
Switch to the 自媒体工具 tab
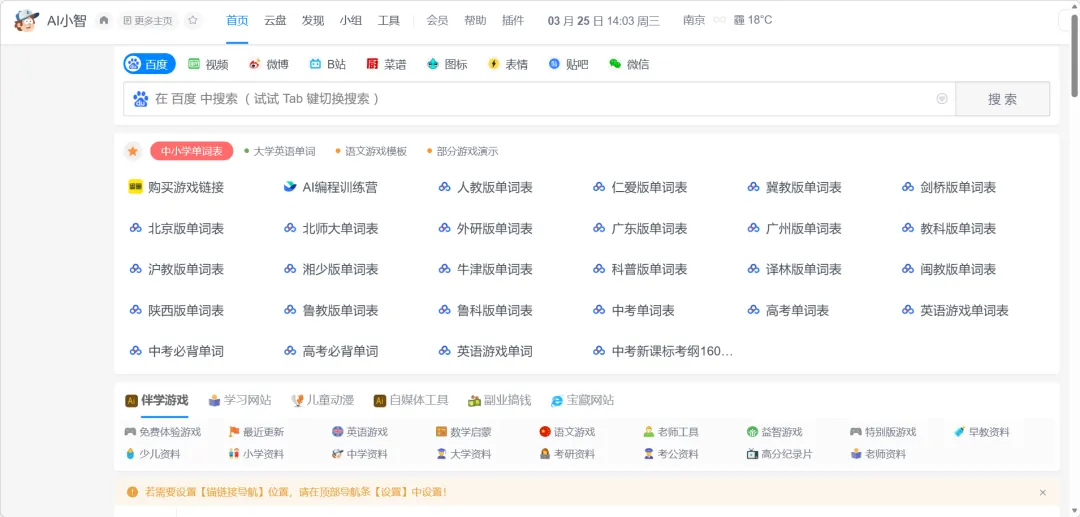coord(411,400)
